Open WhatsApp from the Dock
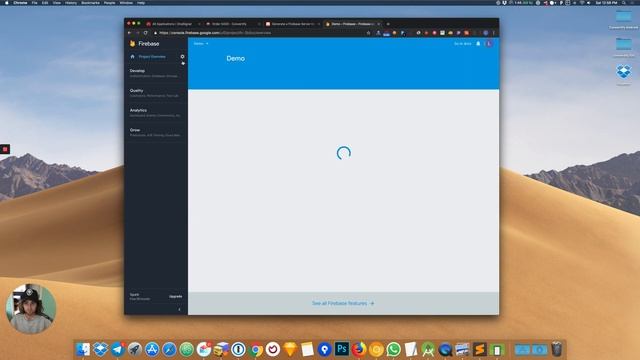This screenshot has height=360, width=640. [x=393, y=349]
